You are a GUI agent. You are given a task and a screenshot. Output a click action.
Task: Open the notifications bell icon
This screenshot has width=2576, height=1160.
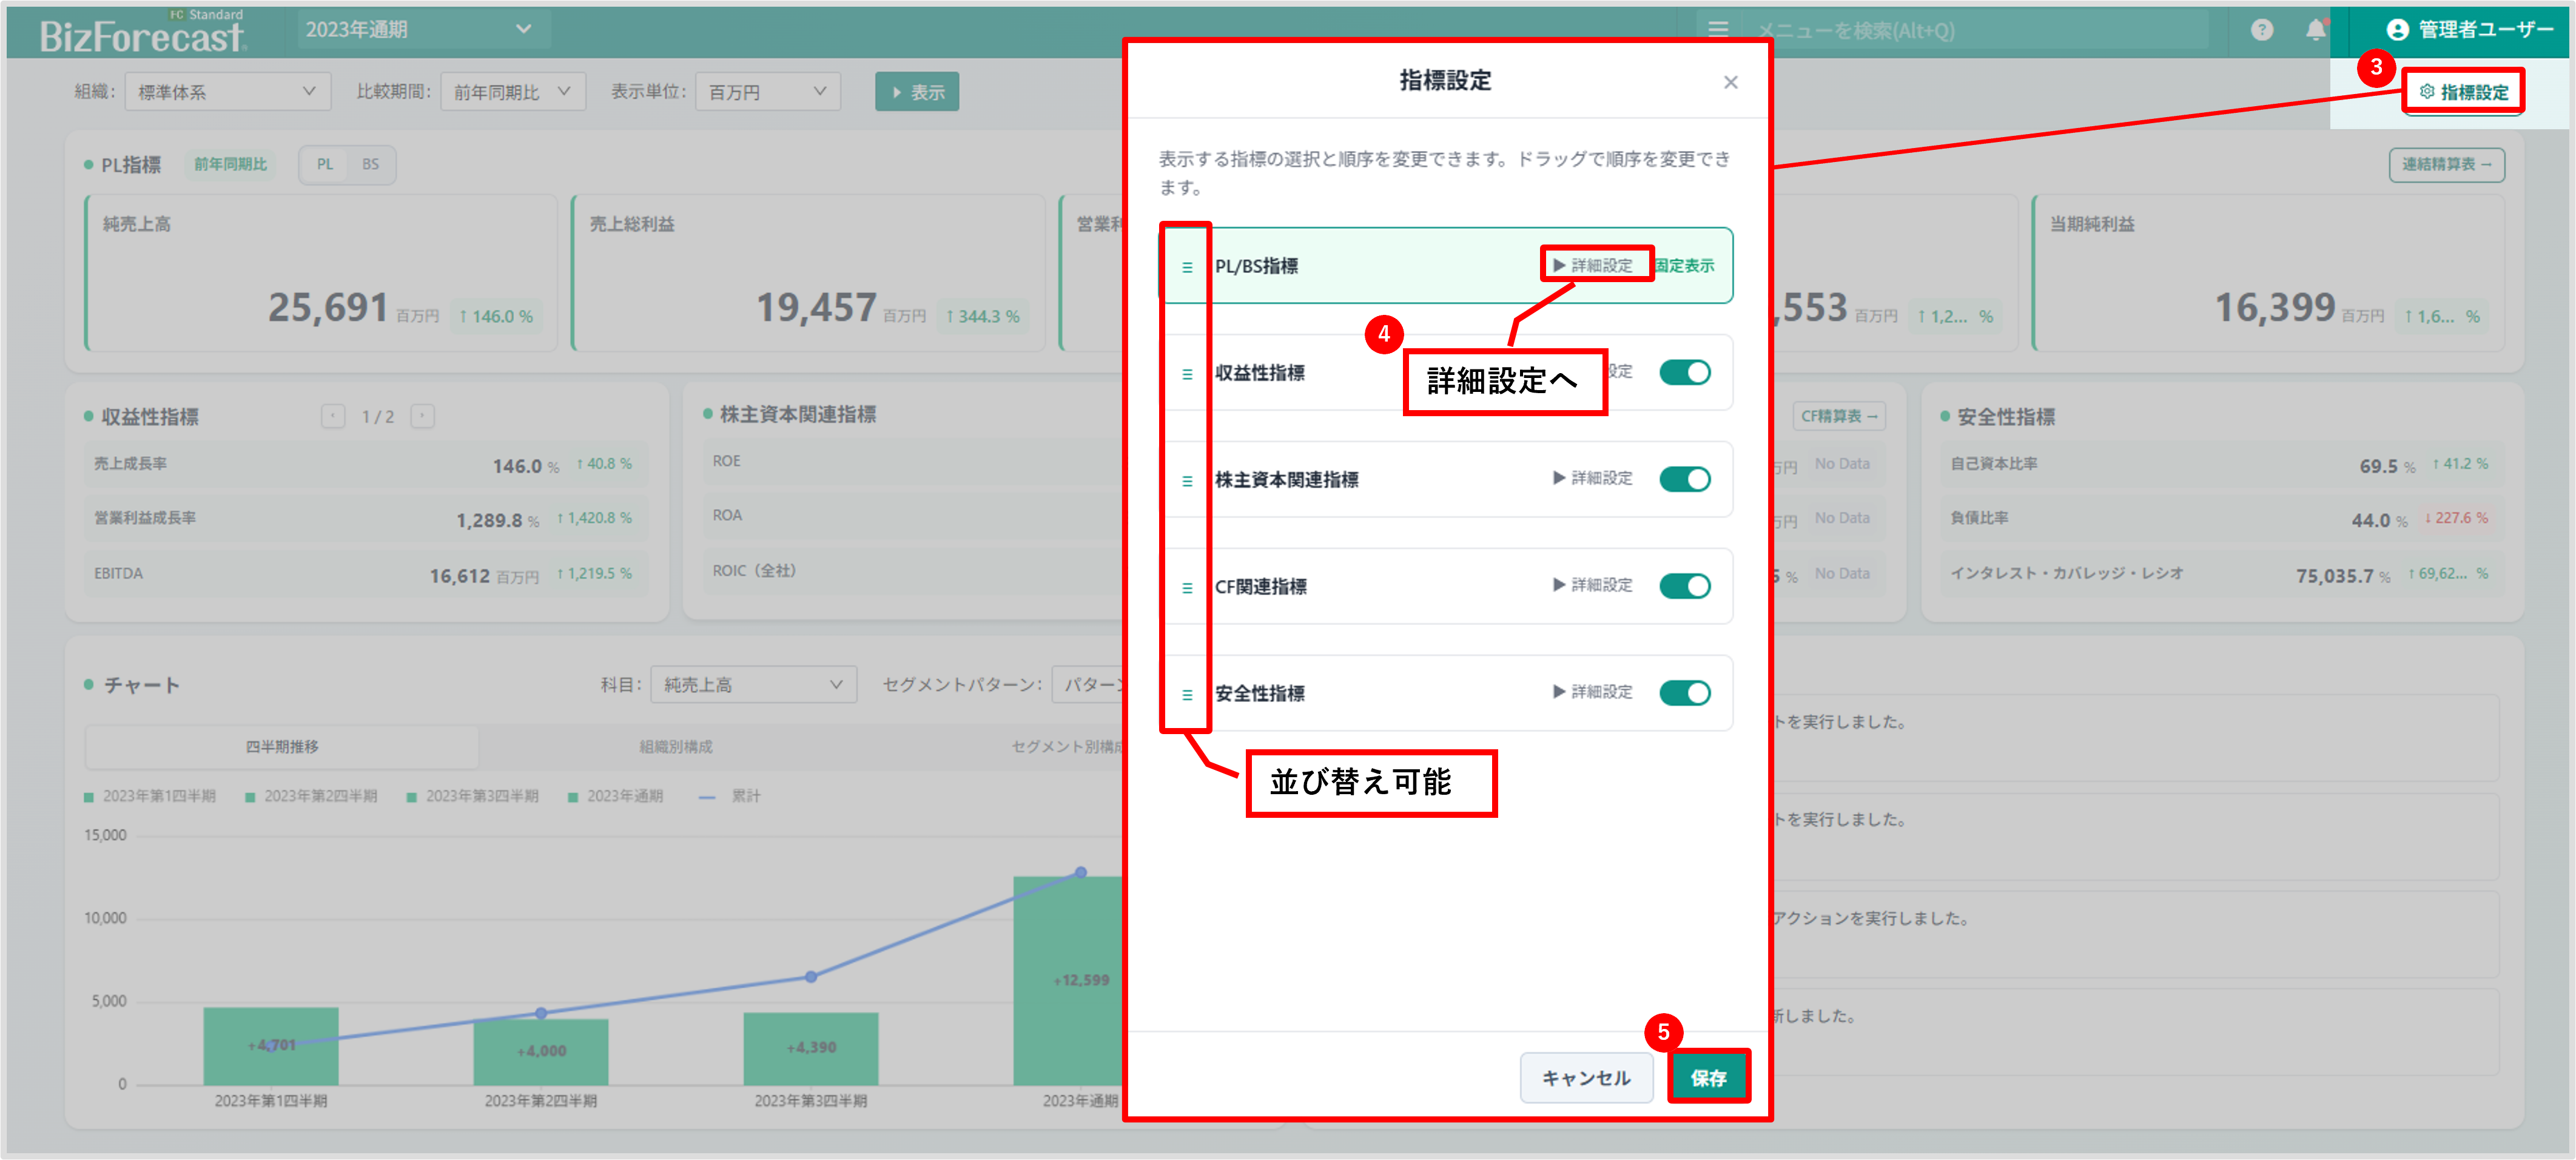coord(2315,30)
